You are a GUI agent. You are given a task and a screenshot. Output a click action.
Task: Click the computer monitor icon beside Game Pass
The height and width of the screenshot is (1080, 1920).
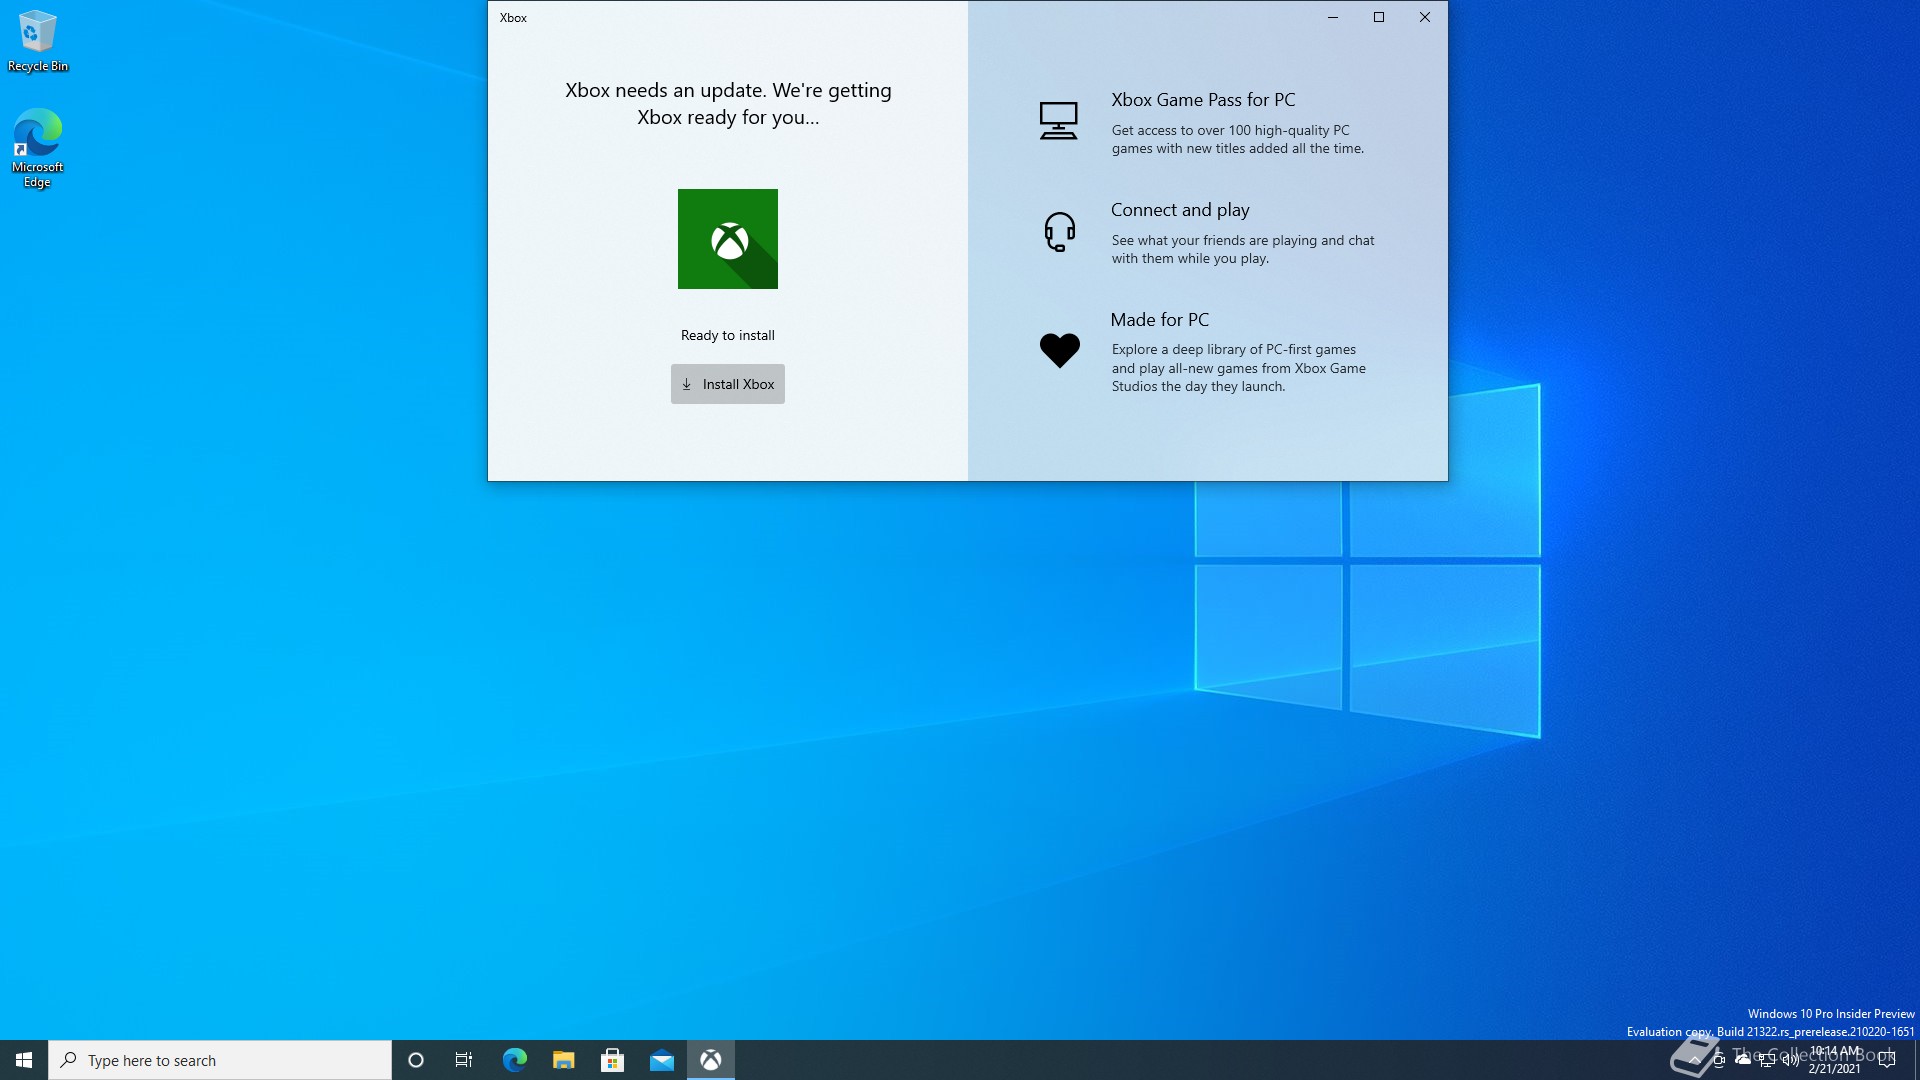tap(1058, 121)
